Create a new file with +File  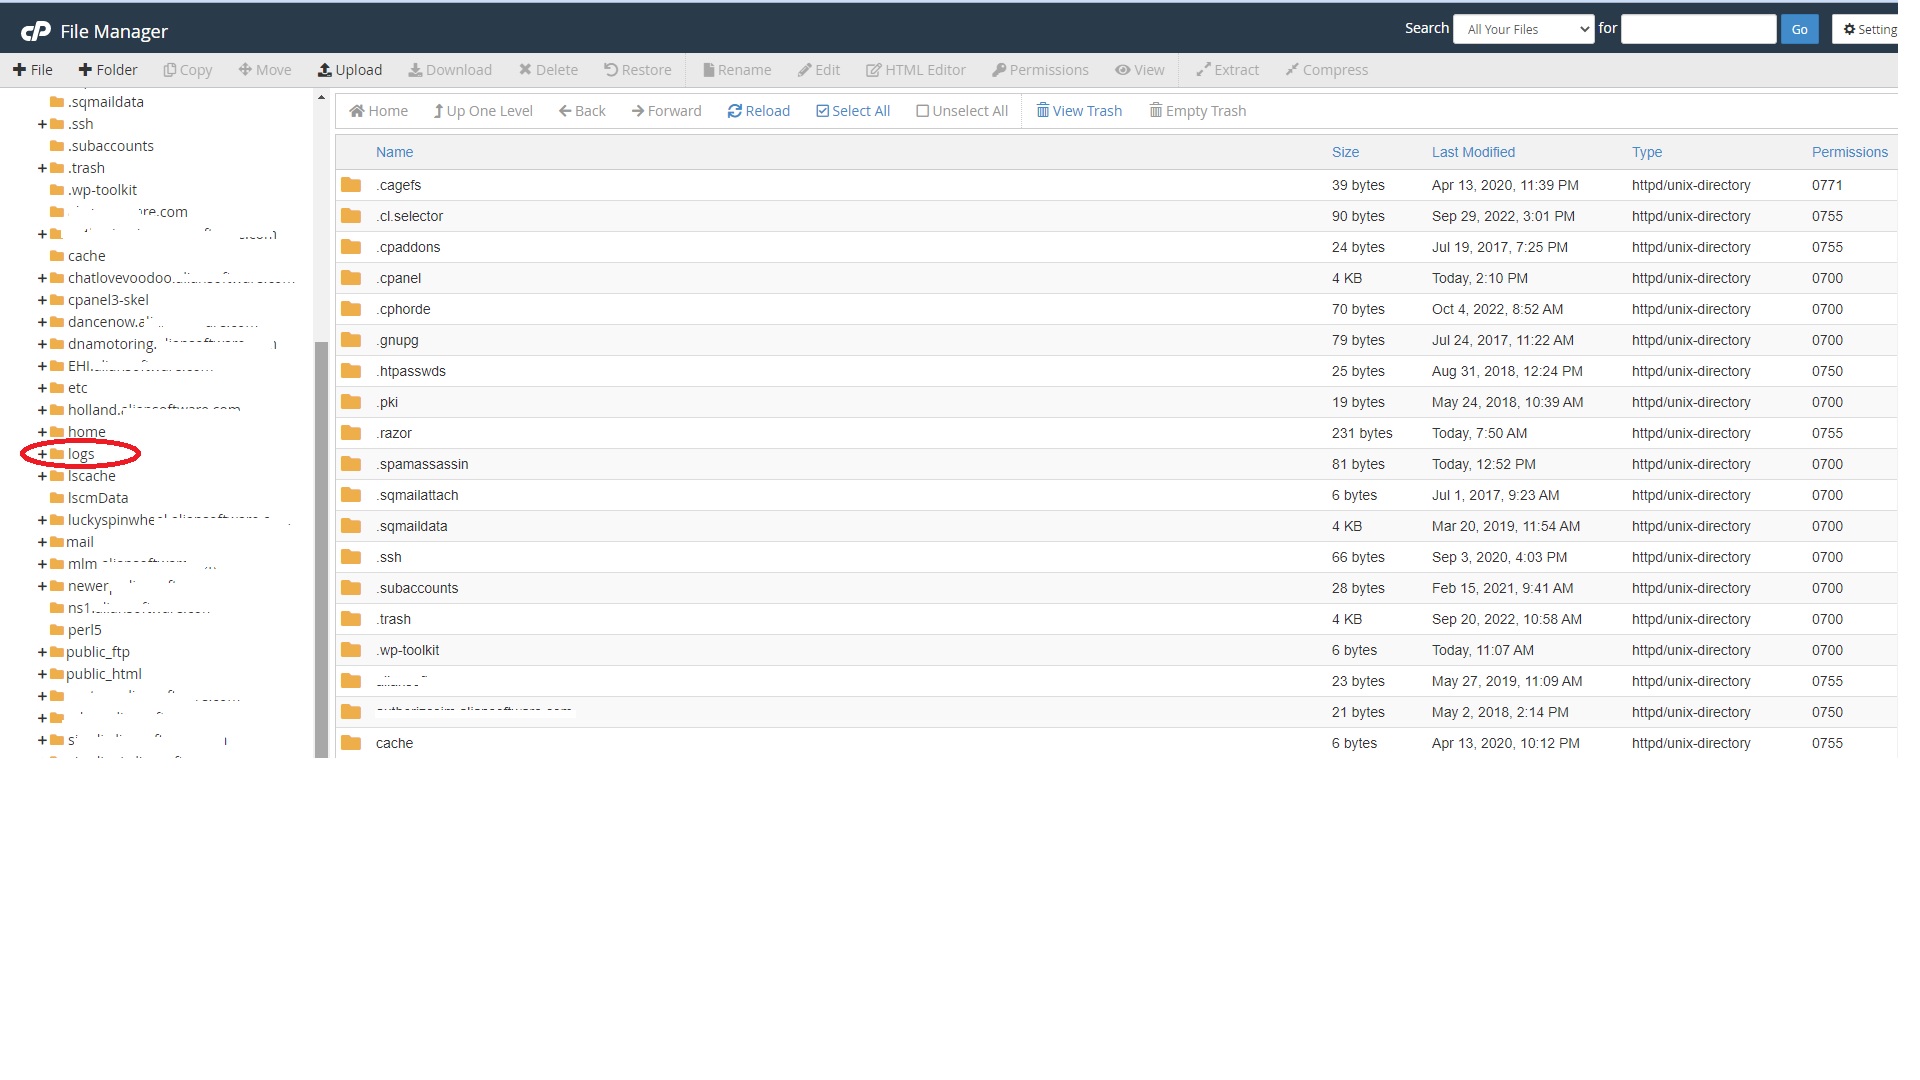pos(33,70)
